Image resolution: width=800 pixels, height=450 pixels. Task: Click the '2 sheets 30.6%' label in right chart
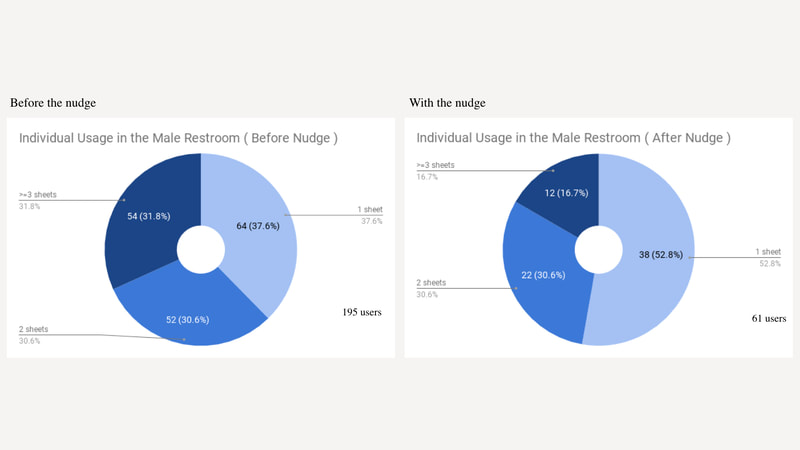point(431,288)
